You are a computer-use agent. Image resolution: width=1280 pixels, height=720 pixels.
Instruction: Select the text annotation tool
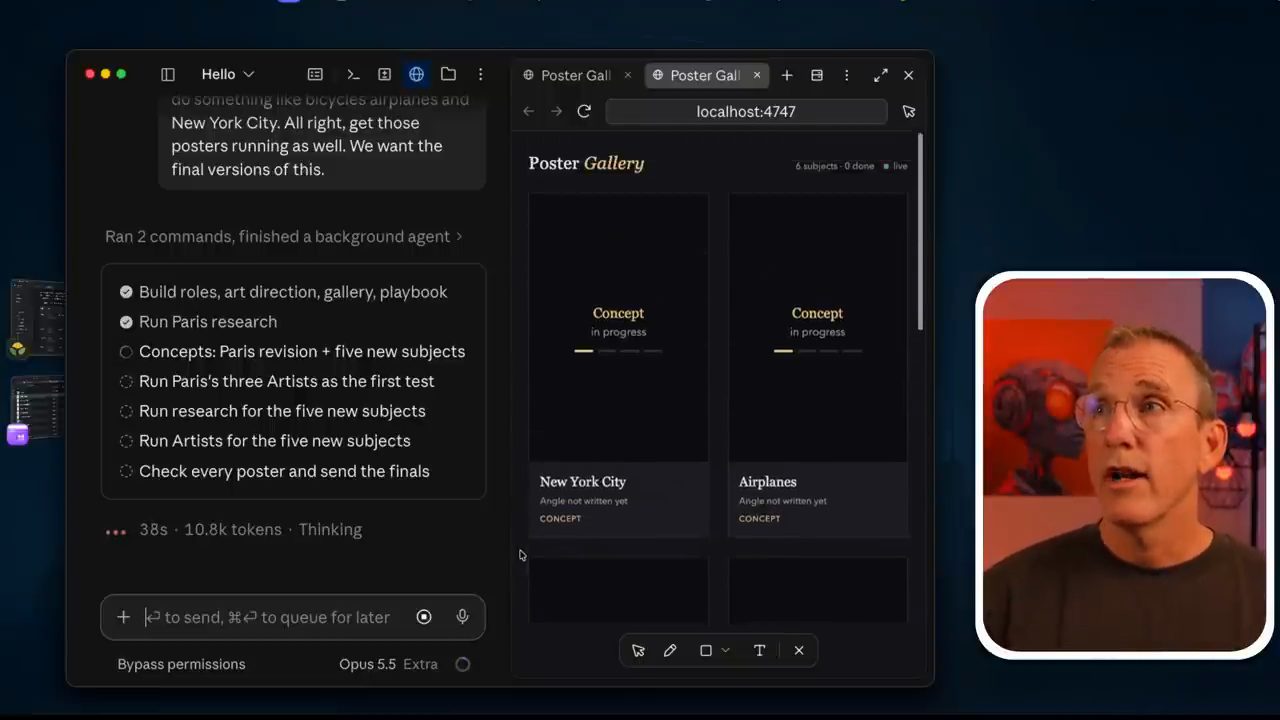pos(759,650)
